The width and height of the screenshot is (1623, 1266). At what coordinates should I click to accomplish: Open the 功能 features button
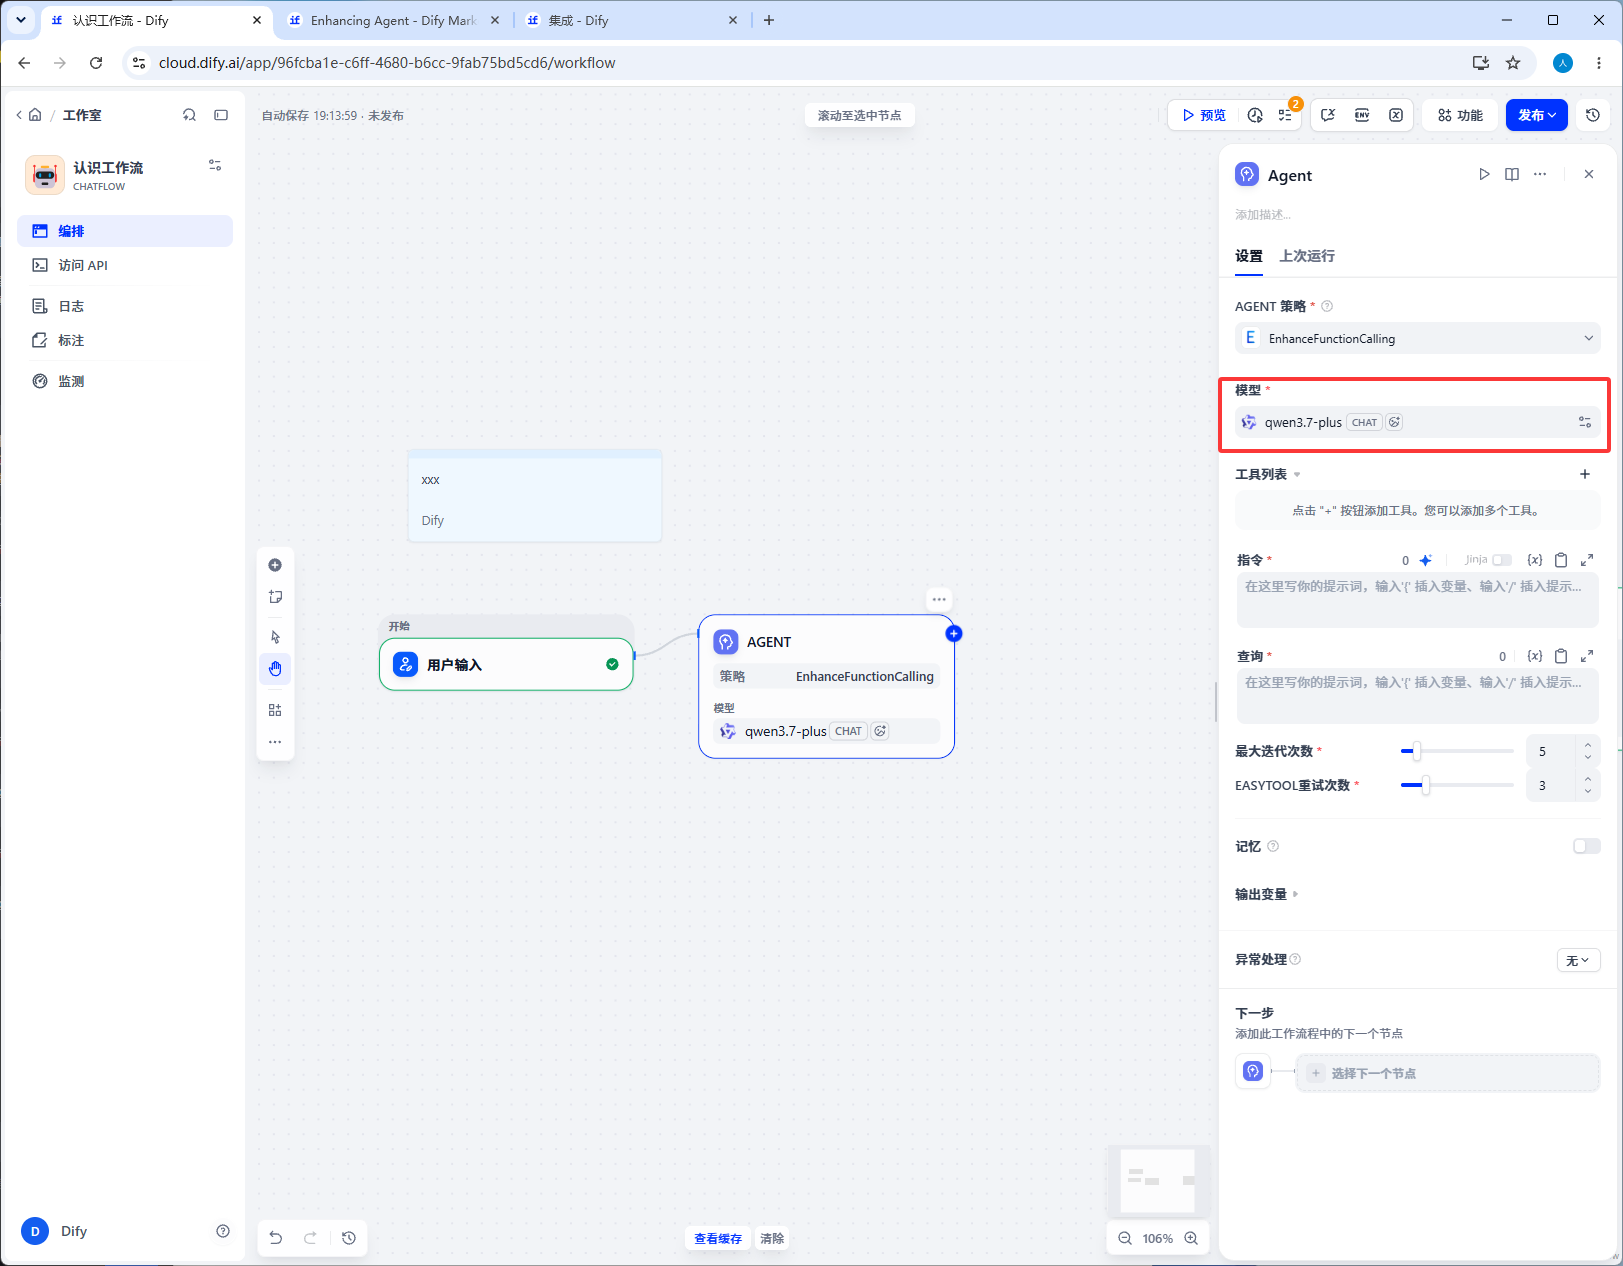1461,115
